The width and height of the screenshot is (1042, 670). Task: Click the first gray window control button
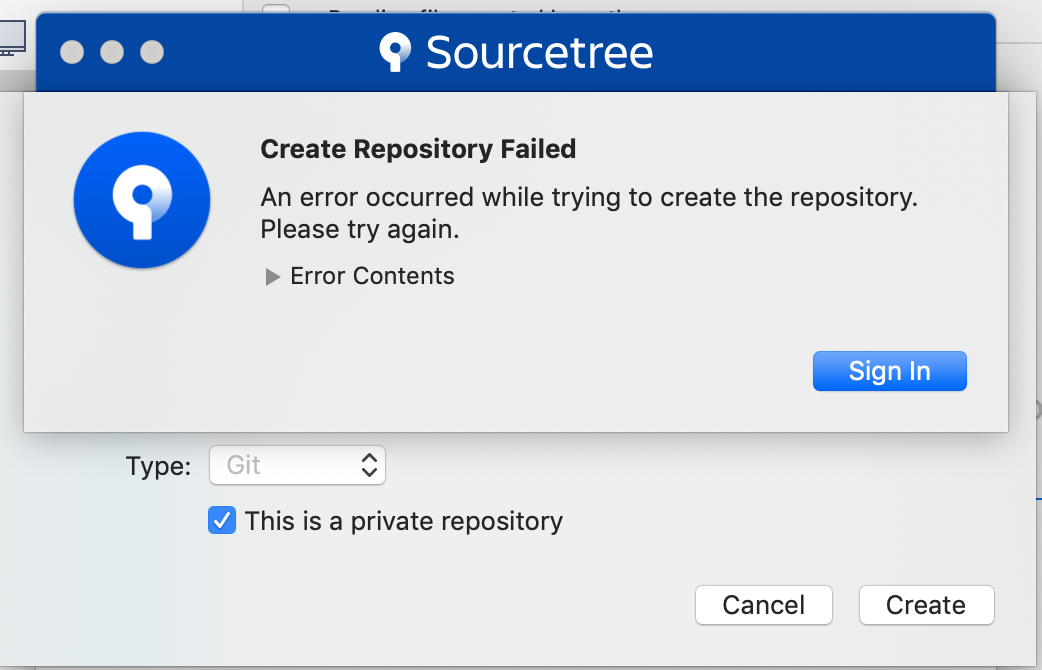72,52
